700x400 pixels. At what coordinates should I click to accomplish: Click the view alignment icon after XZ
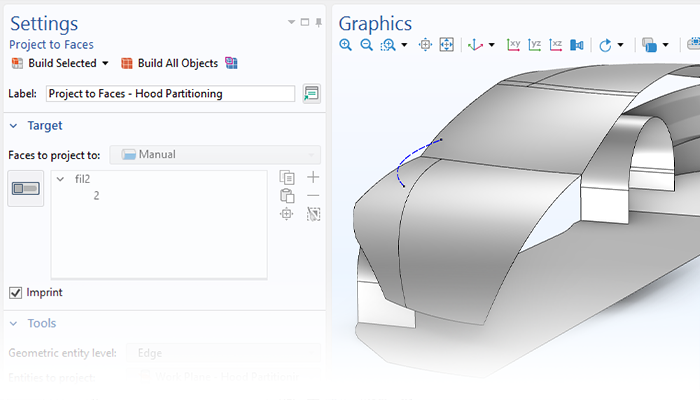click(x=577, y=45)
